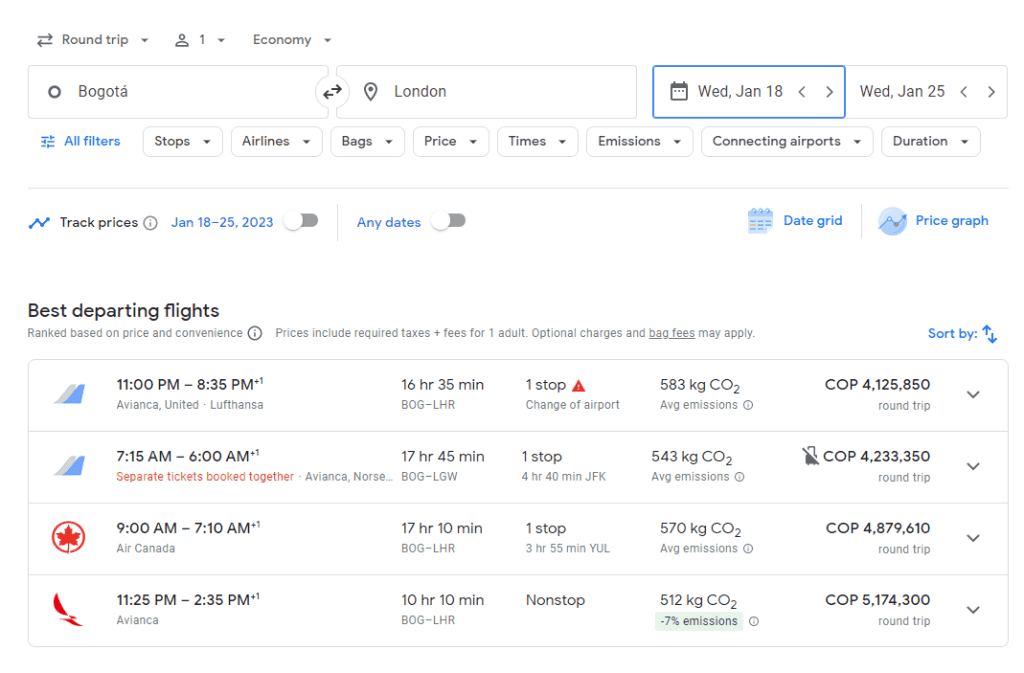Enable the Track prices Jan 18–25 toggle
The height and width of the screenshot is (673, 1024).
pos(300,221)
